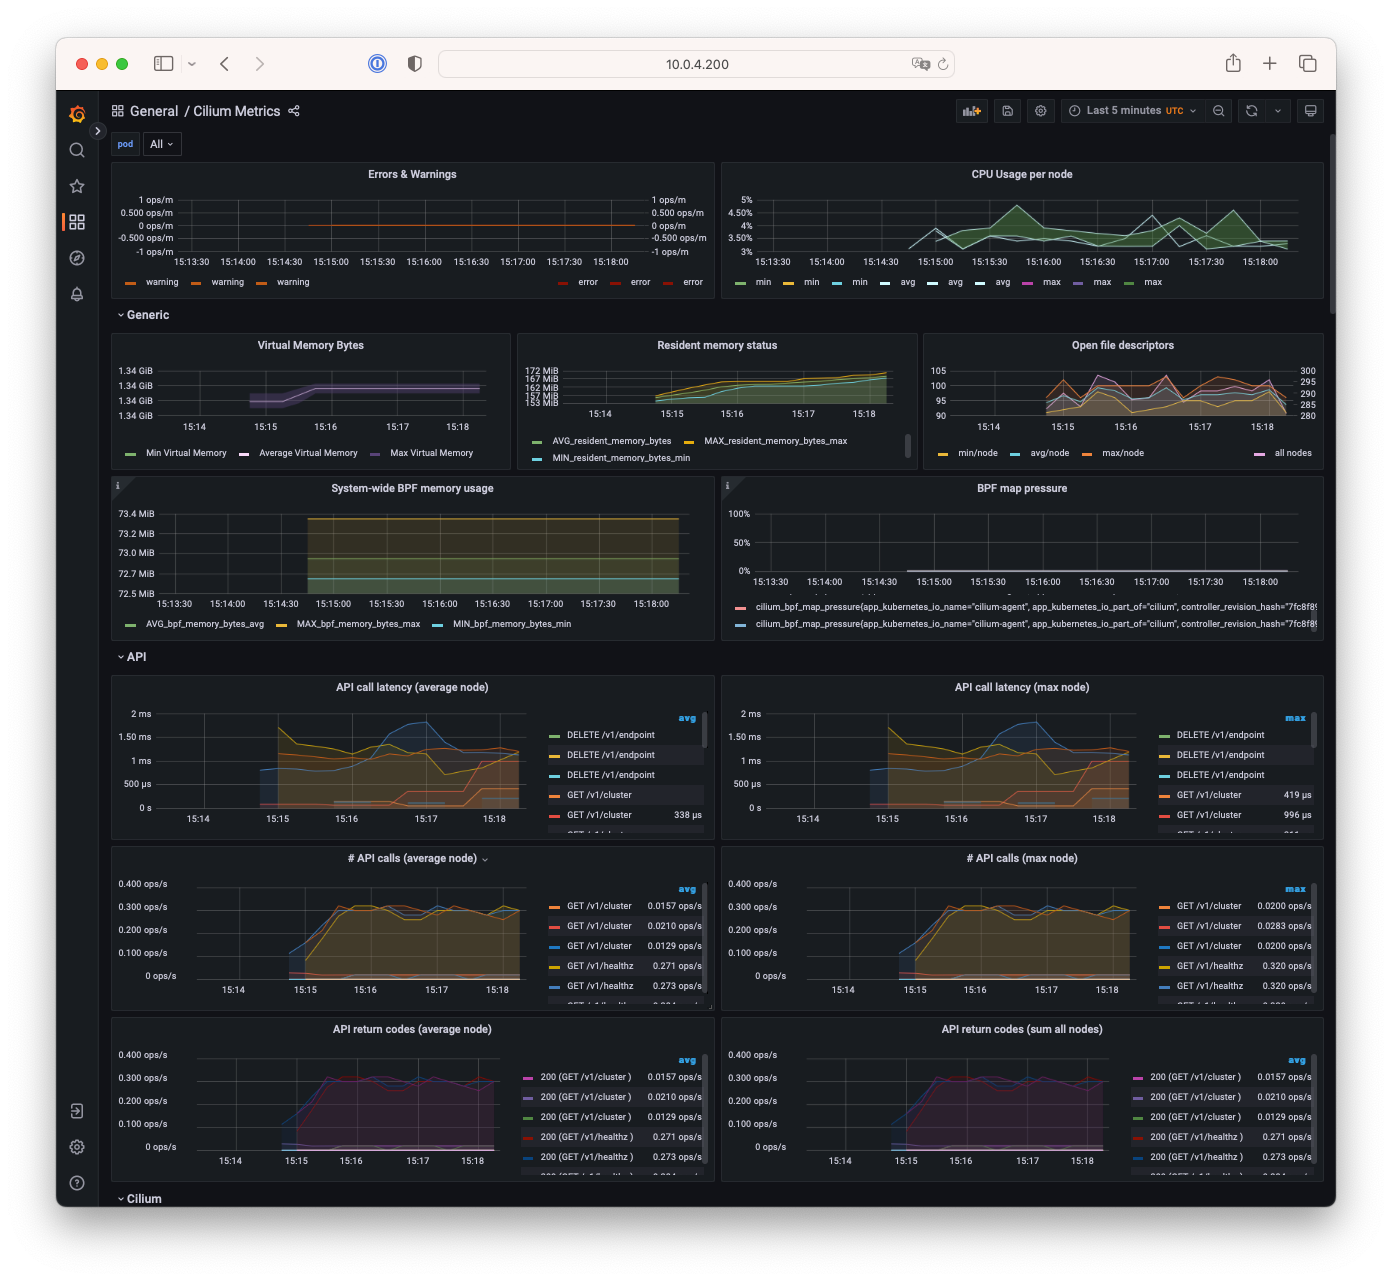Image resolution: width=1392 pixels, height=1281 pixels.
Task: Open the BPF map pressure panel menu
Action: coord(1022,489)
